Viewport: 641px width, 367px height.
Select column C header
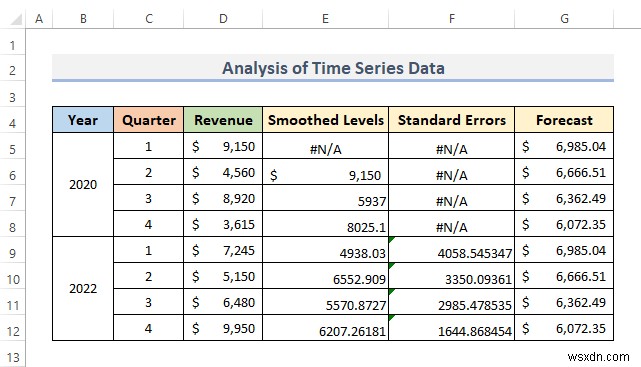tap(149, 19)
